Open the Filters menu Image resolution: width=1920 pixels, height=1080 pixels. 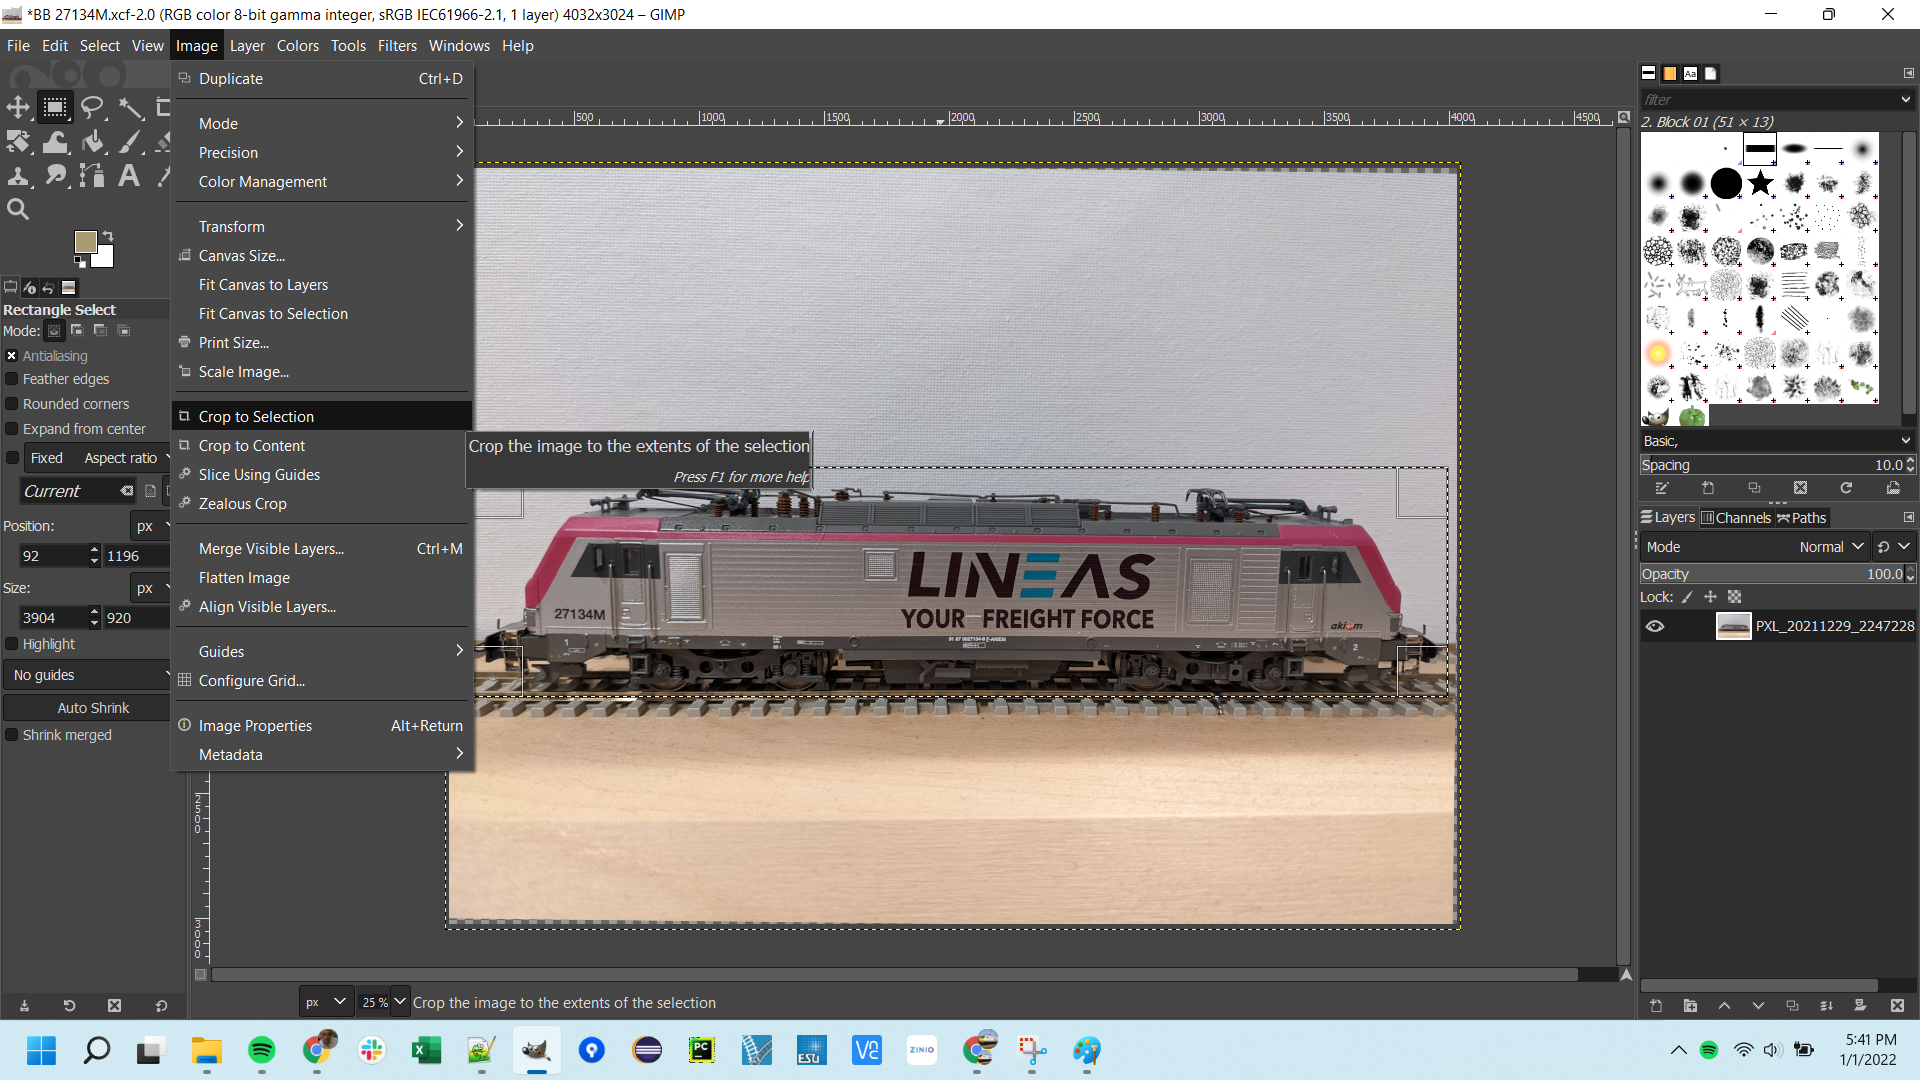click(x=397, y=46)
